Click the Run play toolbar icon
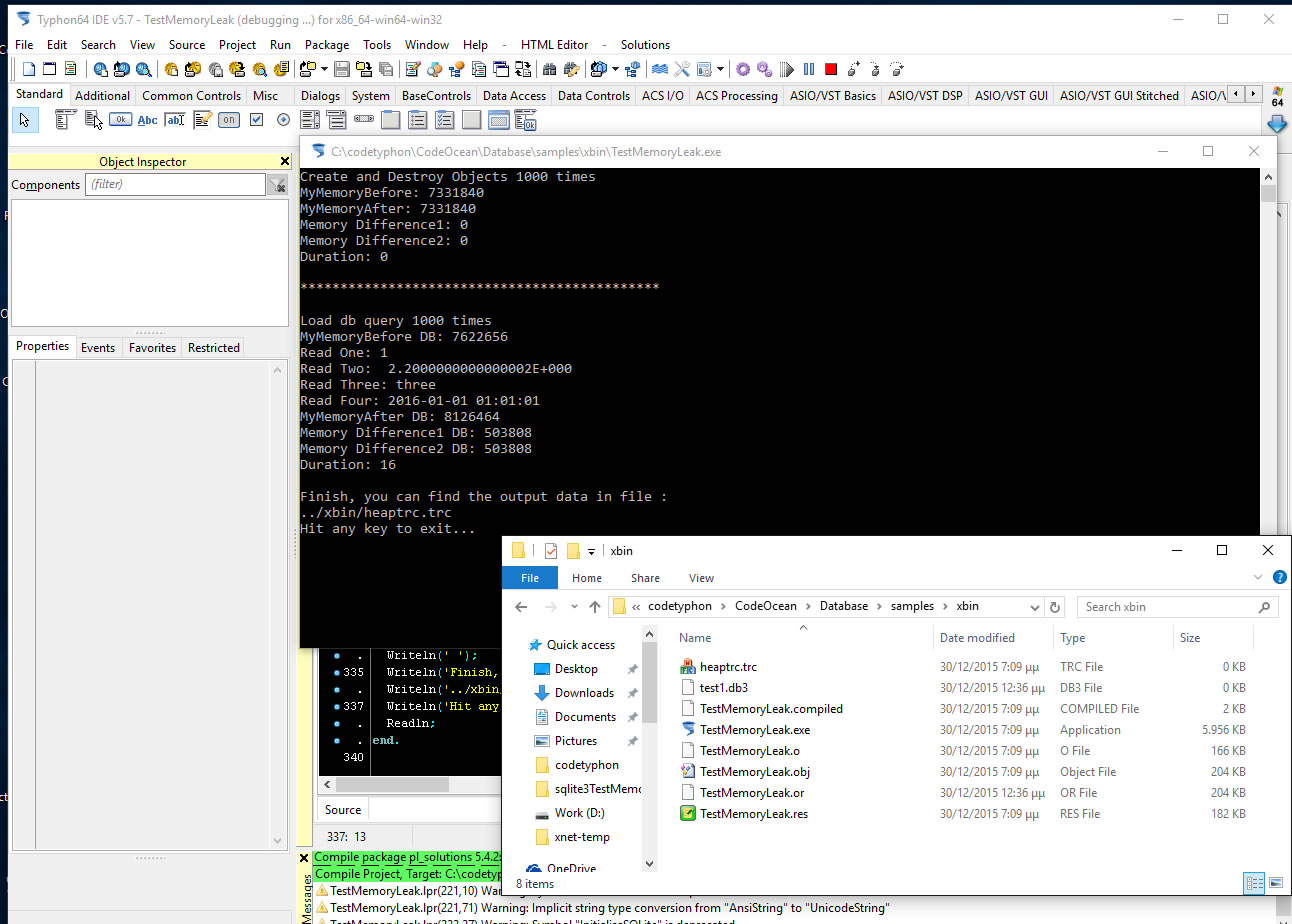 pyautogui.click(x=787, y=69)
